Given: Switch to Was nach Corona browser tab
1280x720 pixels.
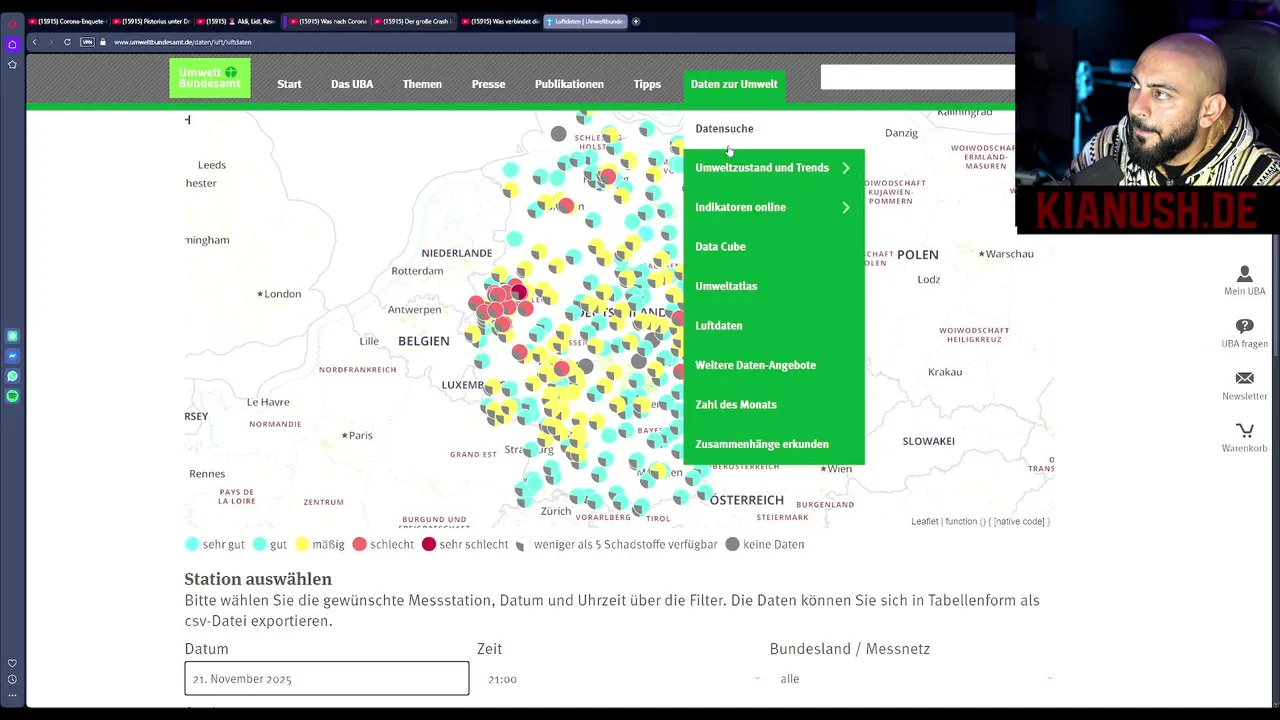Looking at the screenshot, I should coord(326,21).
